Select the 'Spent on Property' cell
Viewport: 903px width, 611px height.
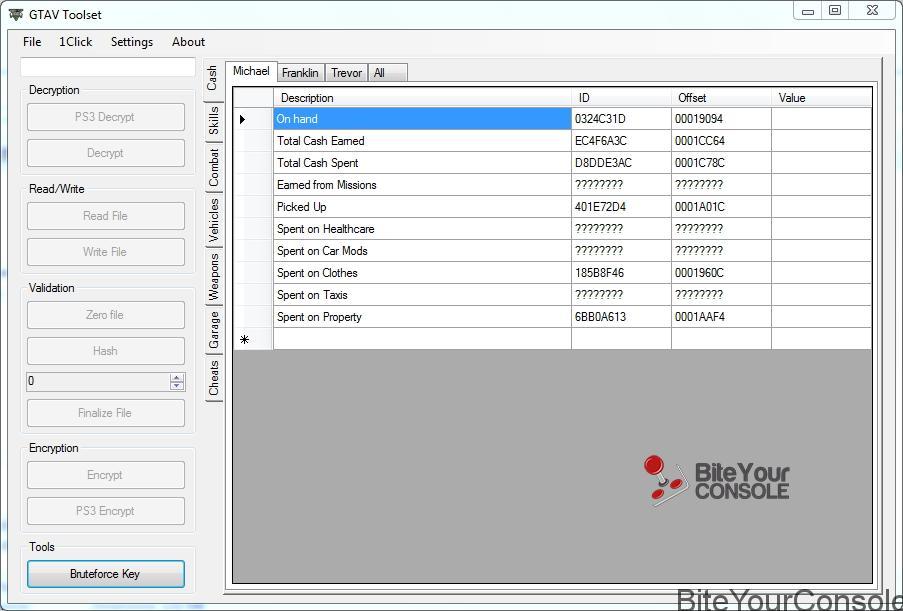click(422, 317)
